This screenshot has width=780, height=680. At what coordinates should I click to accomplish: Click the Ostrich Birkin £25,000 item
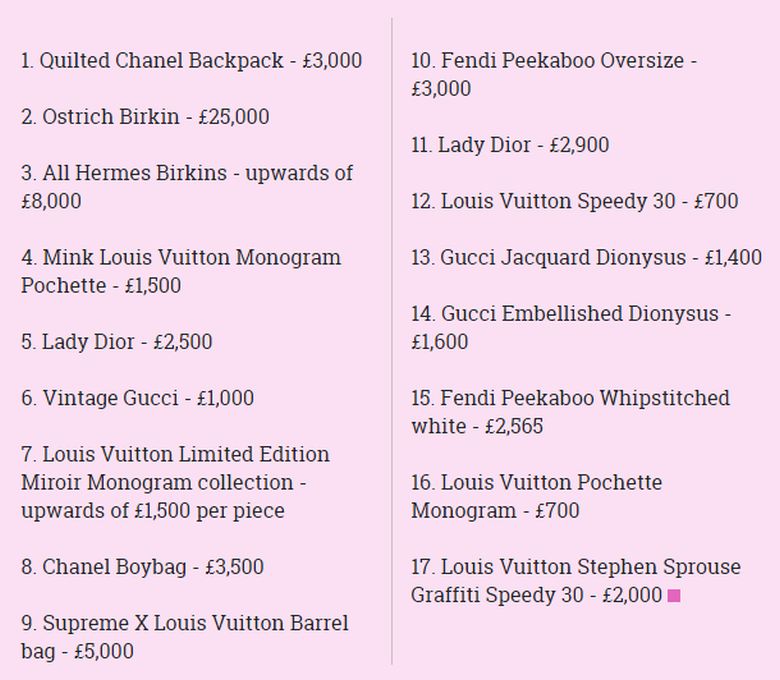[x=145, y=117]
